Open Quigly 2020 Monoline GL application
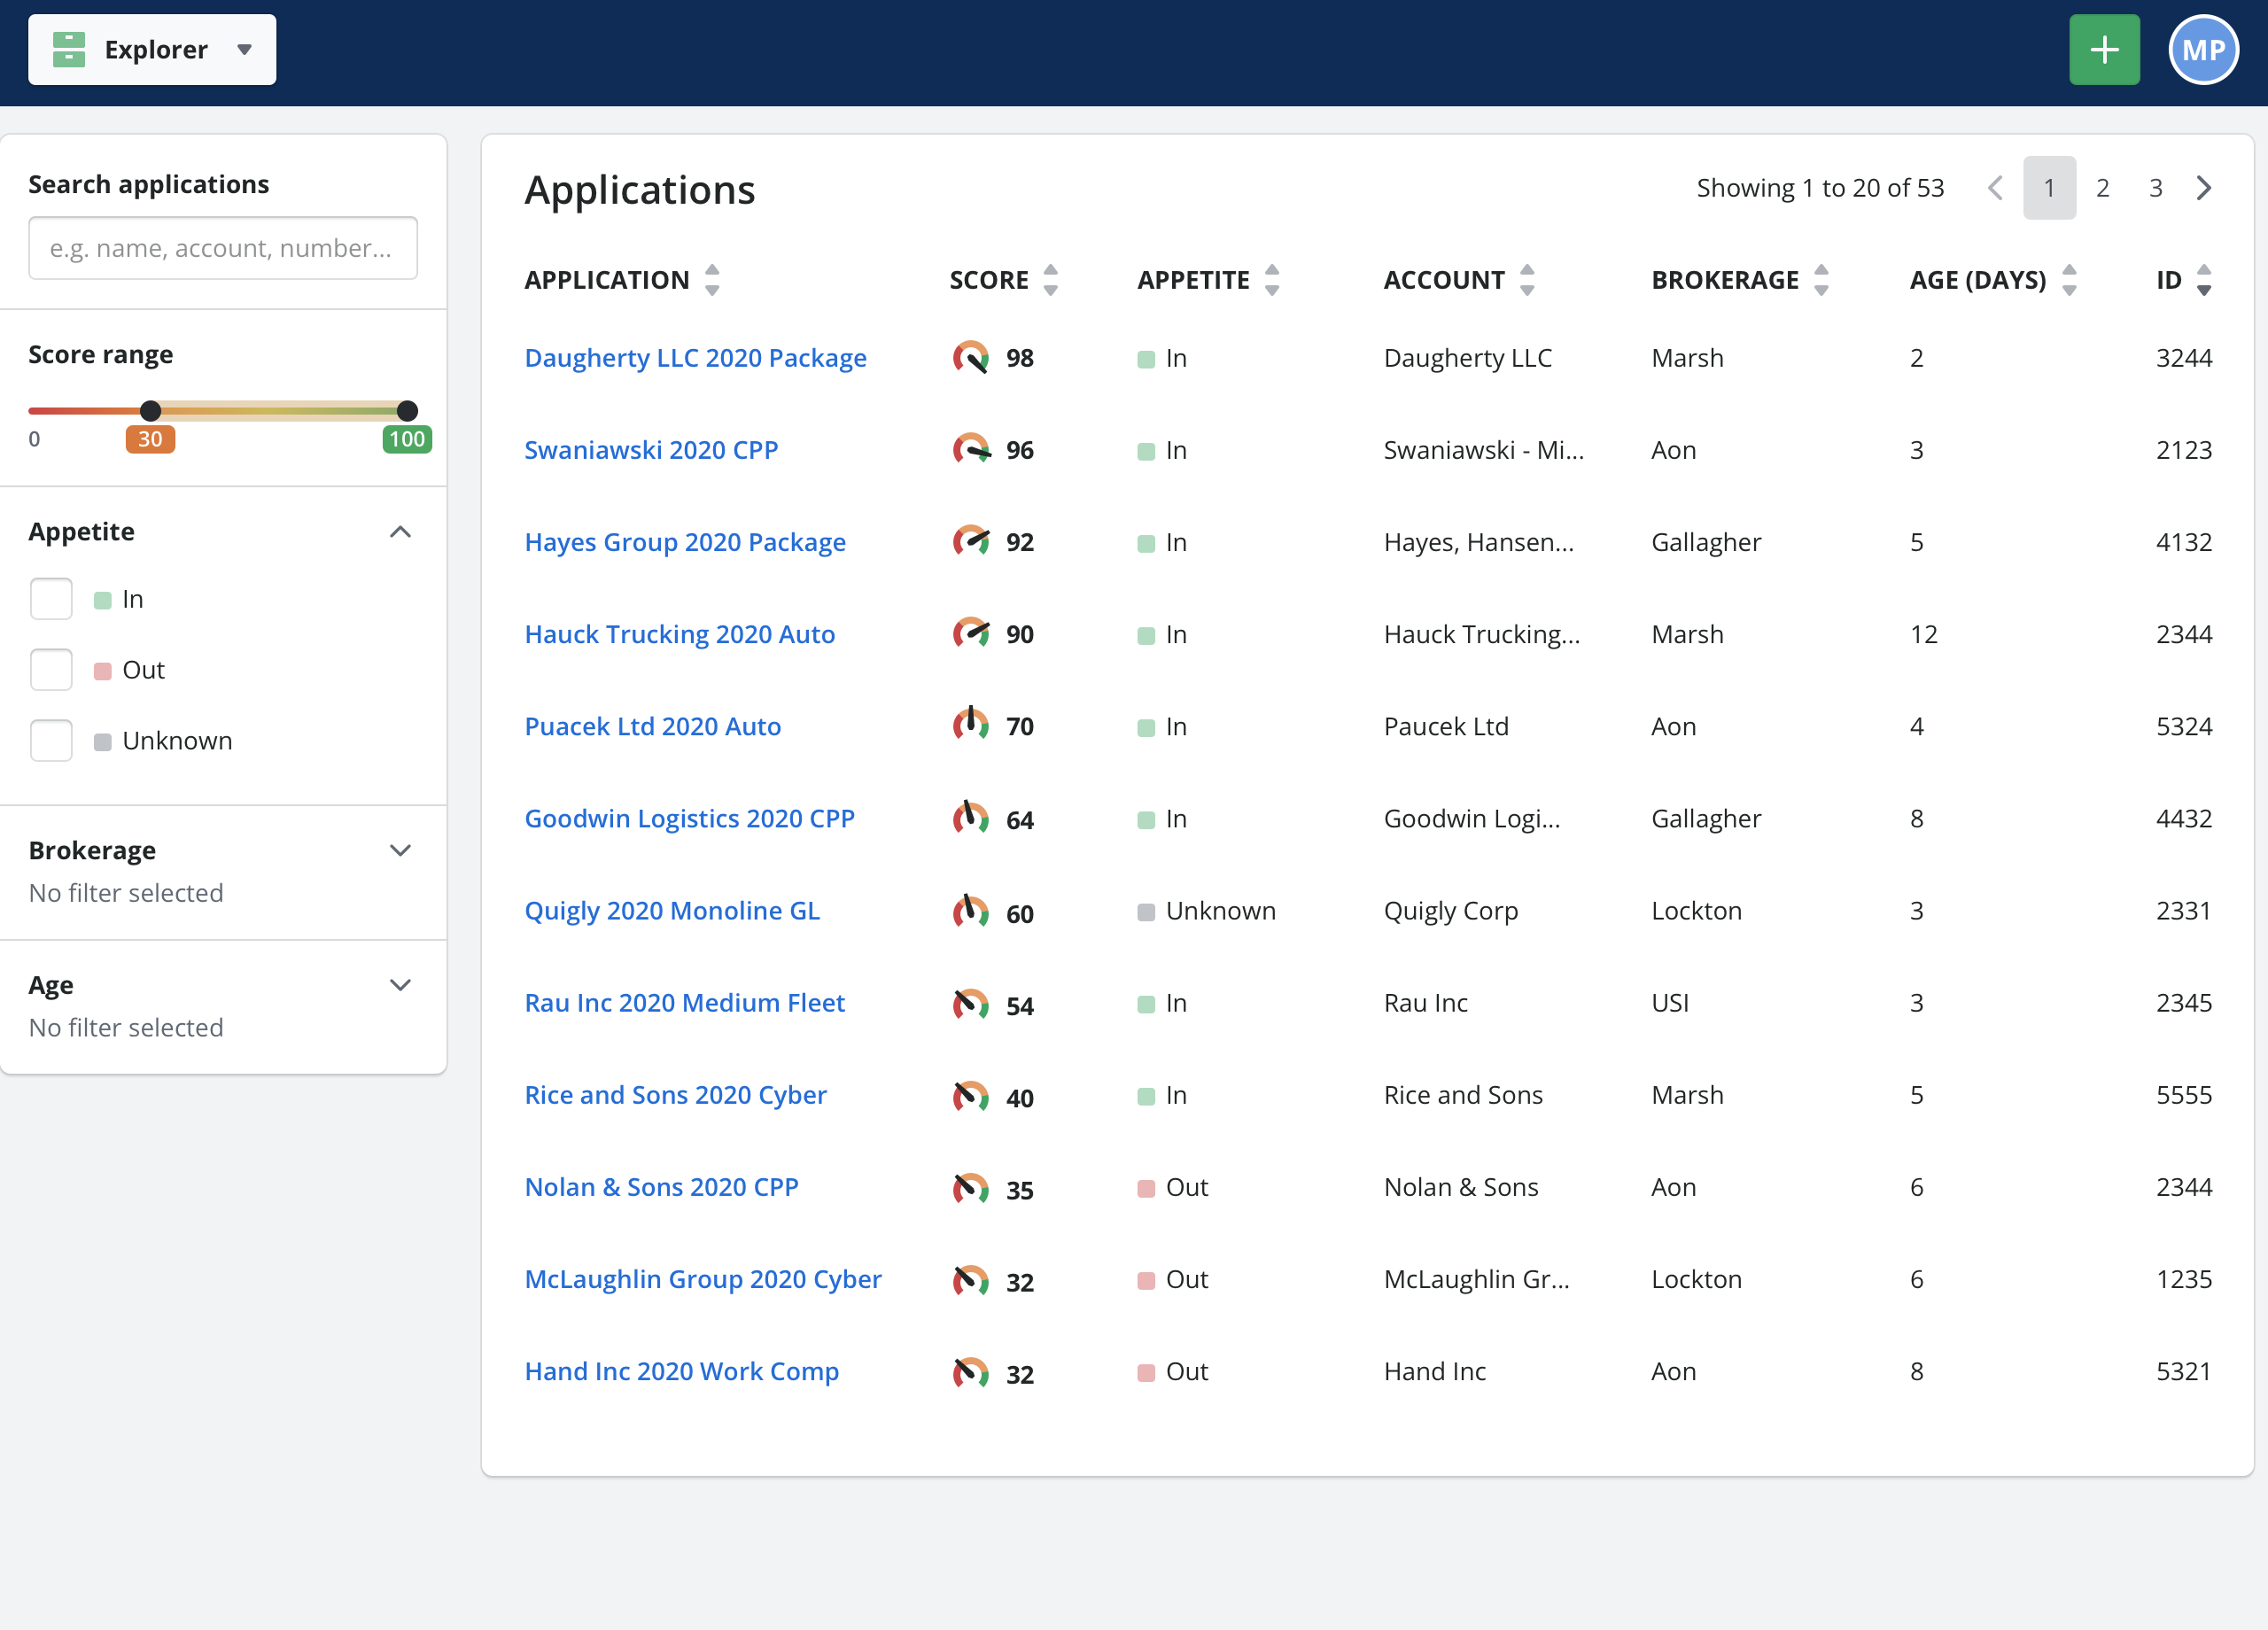 point(672,911)
